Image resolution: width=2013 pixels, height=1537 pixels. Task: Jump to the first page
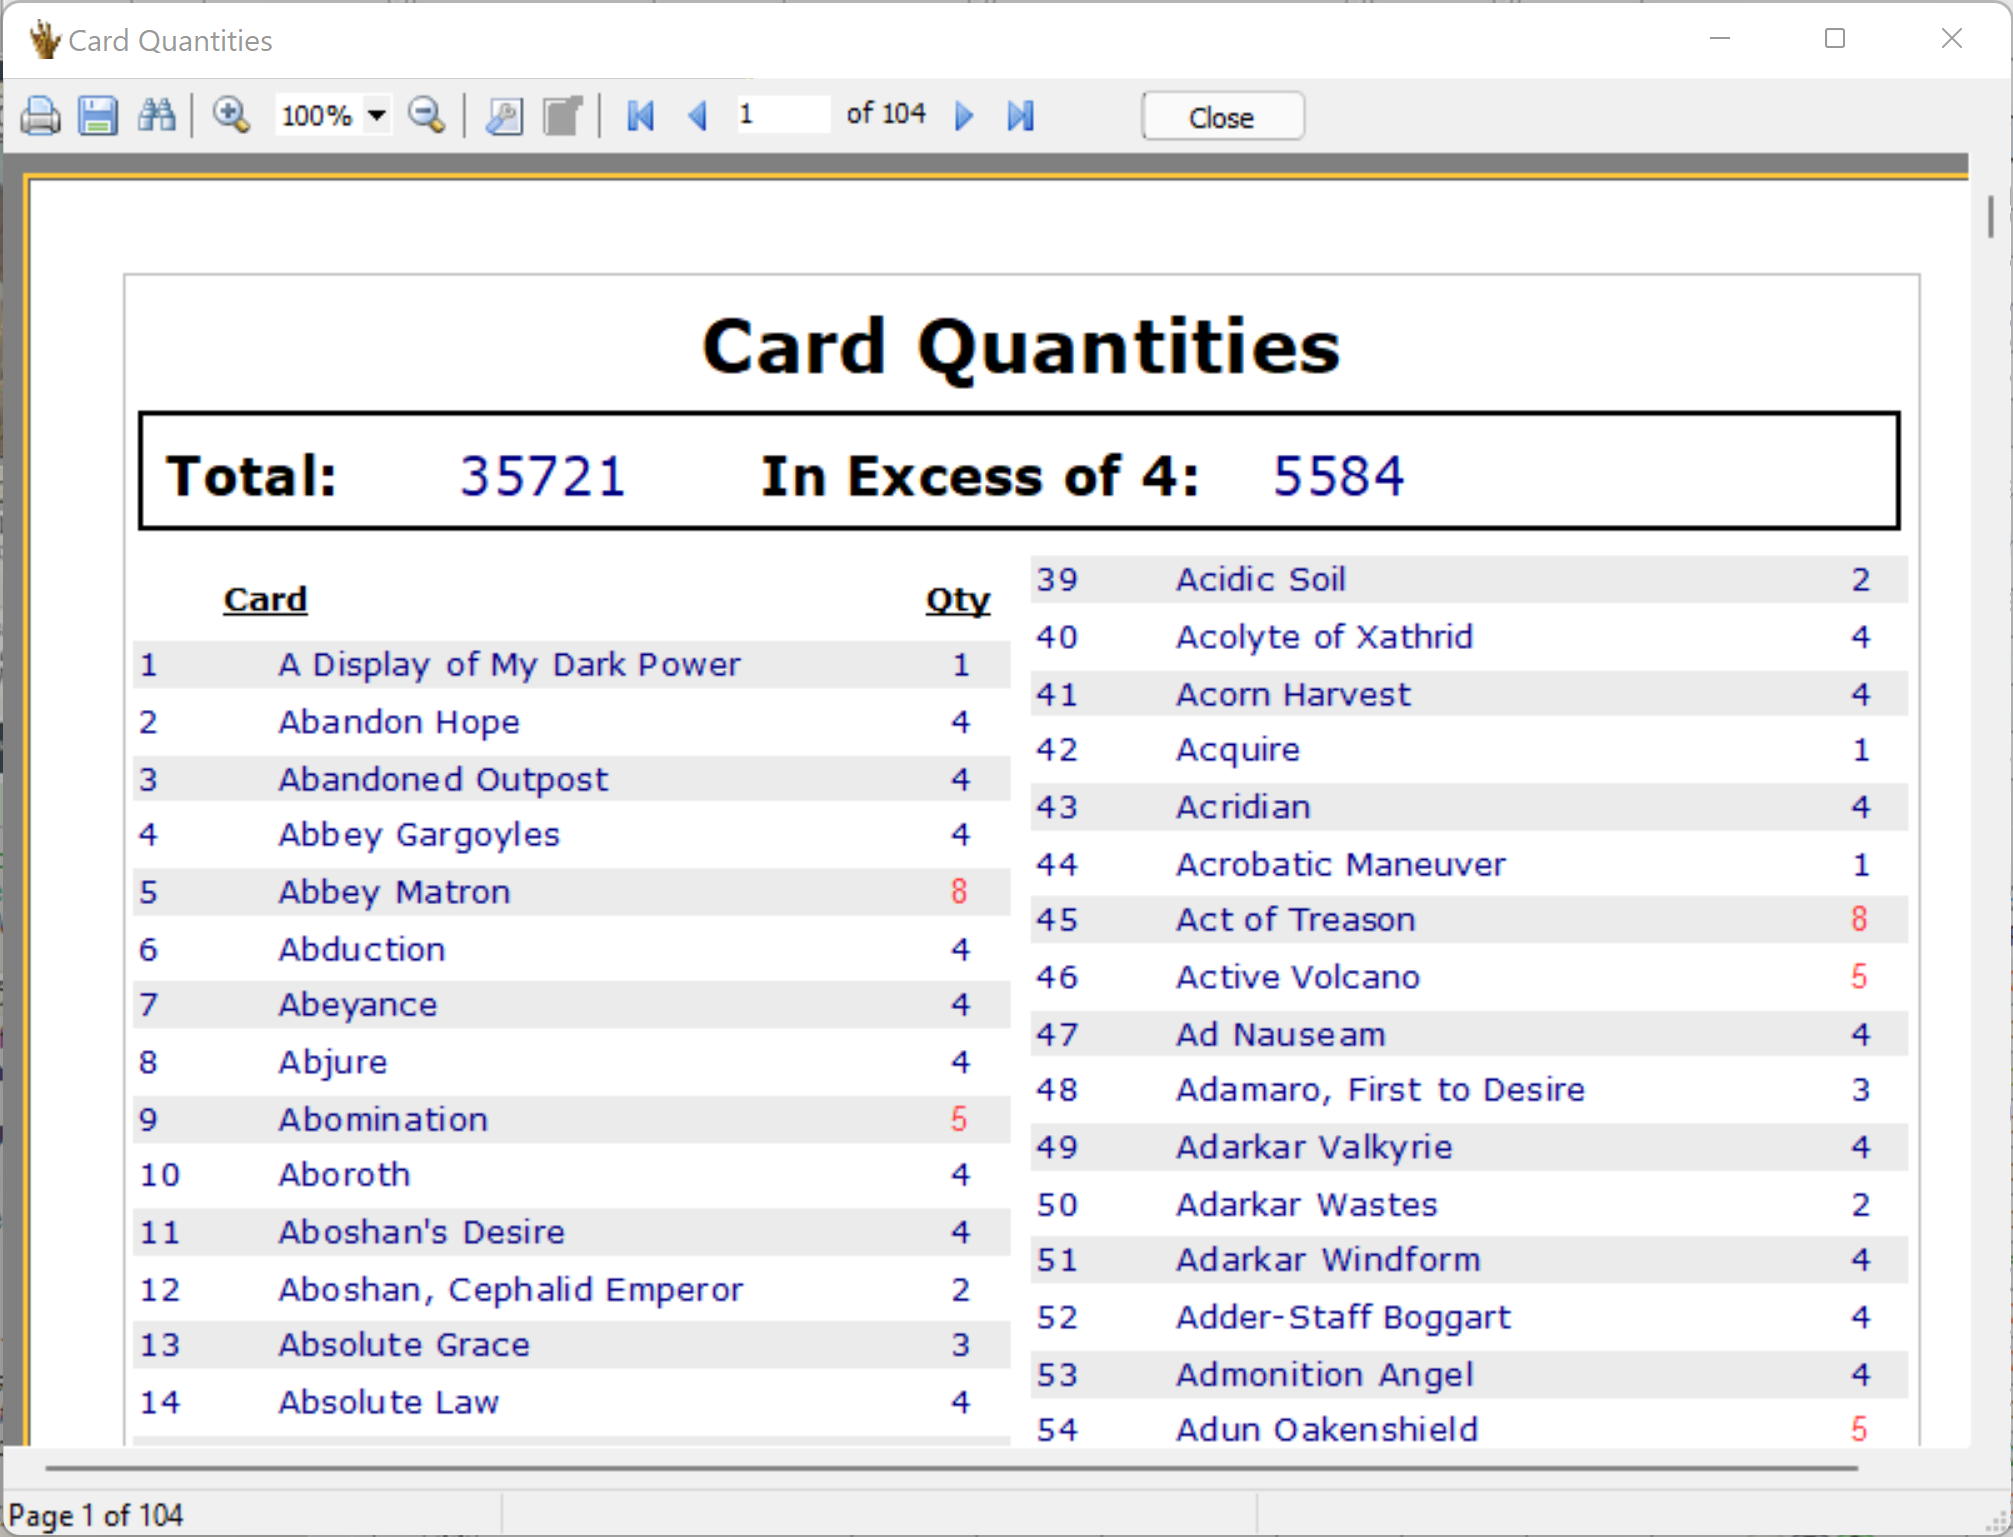point(641,116)
